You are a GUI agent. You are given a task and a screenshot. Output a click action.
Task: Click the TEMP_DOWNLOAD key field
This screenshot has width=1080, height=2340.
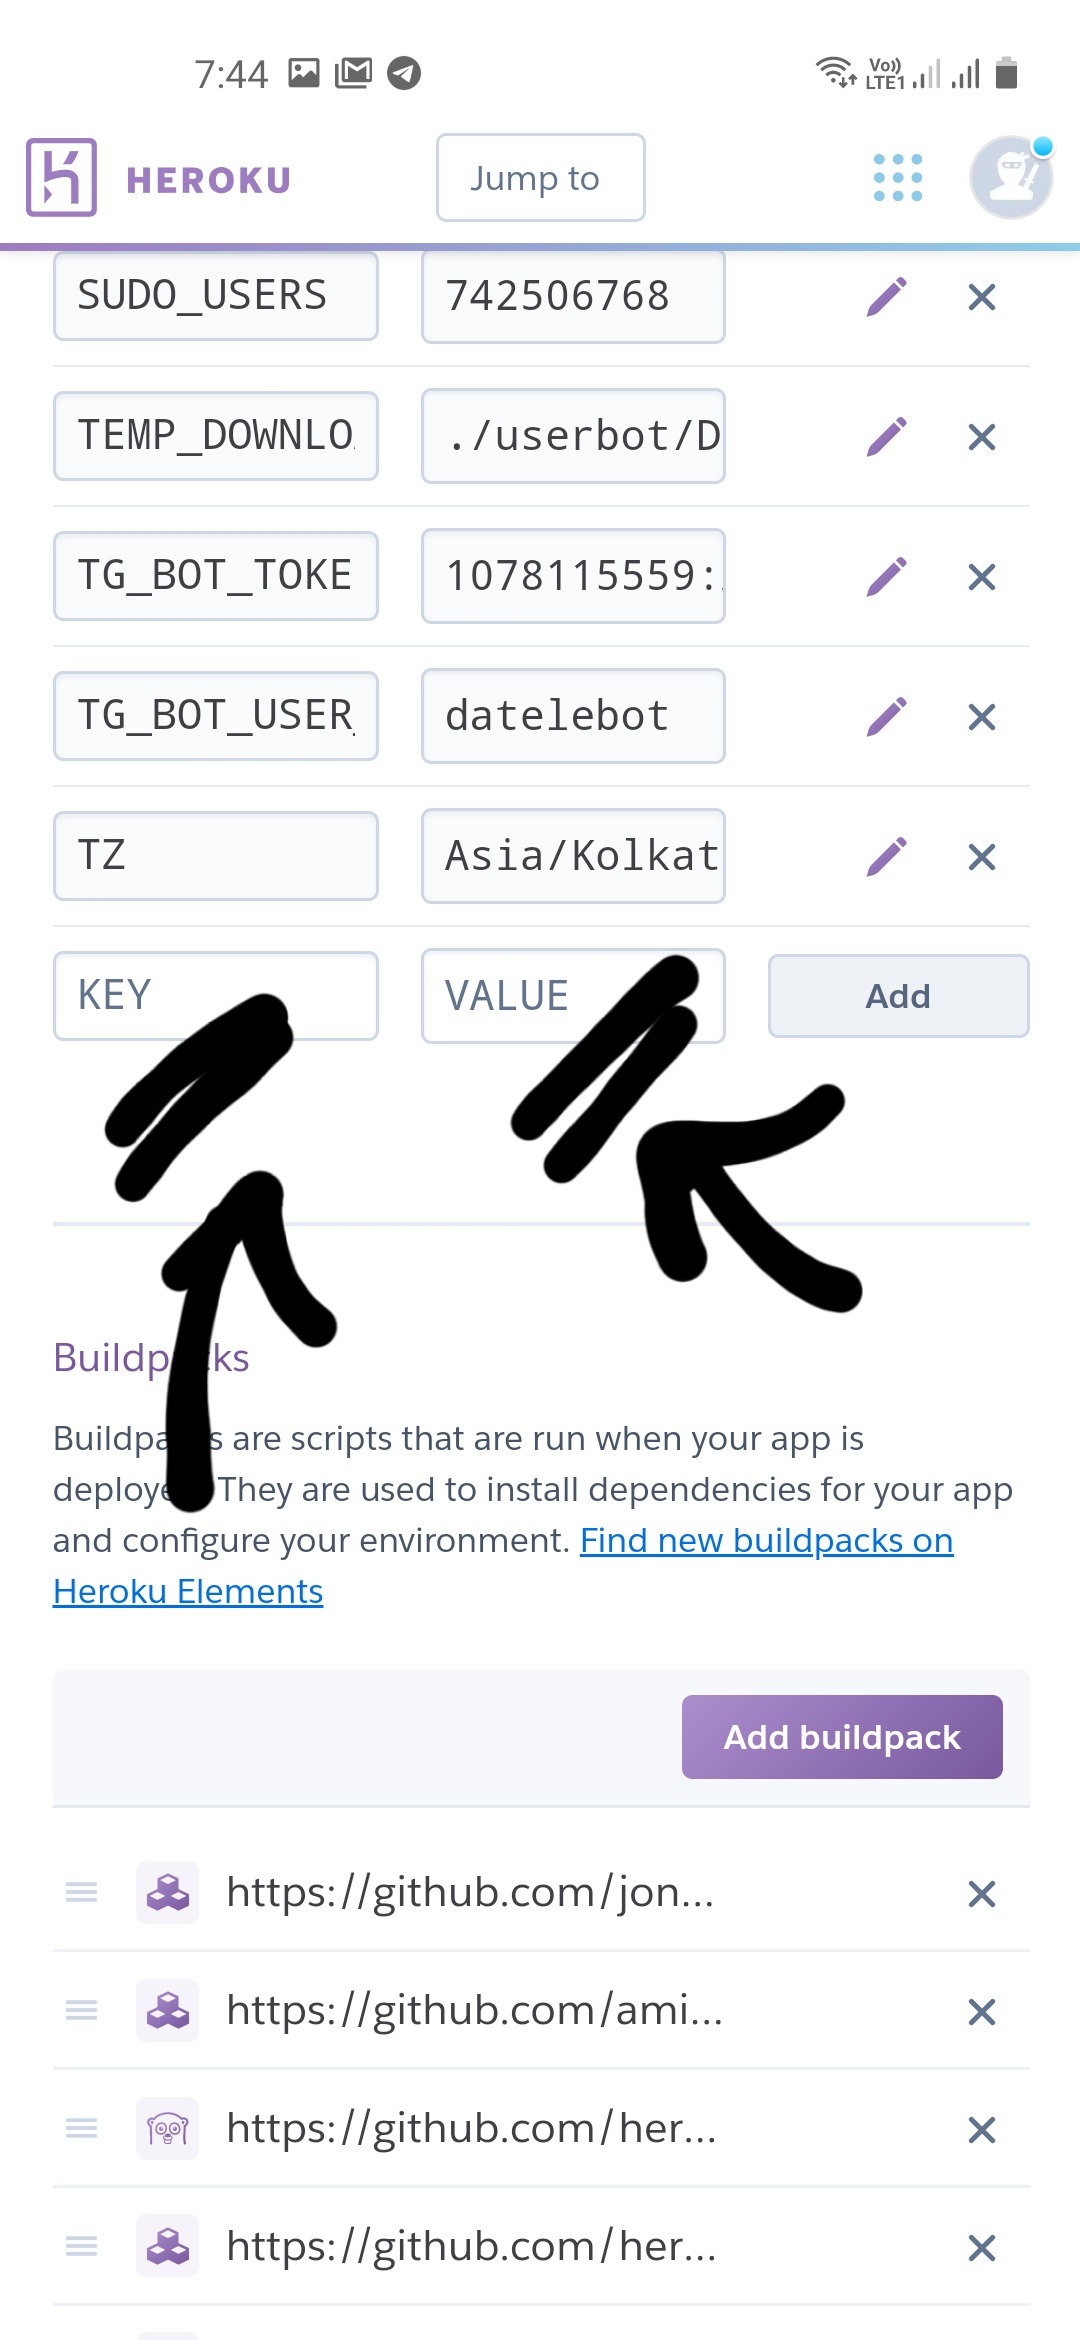coord(215,436)
